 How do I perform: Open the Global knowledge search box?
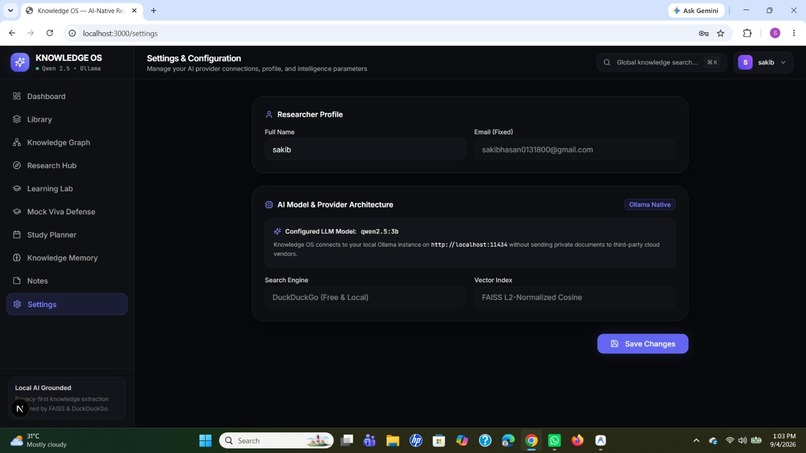[x=662, y=62]
